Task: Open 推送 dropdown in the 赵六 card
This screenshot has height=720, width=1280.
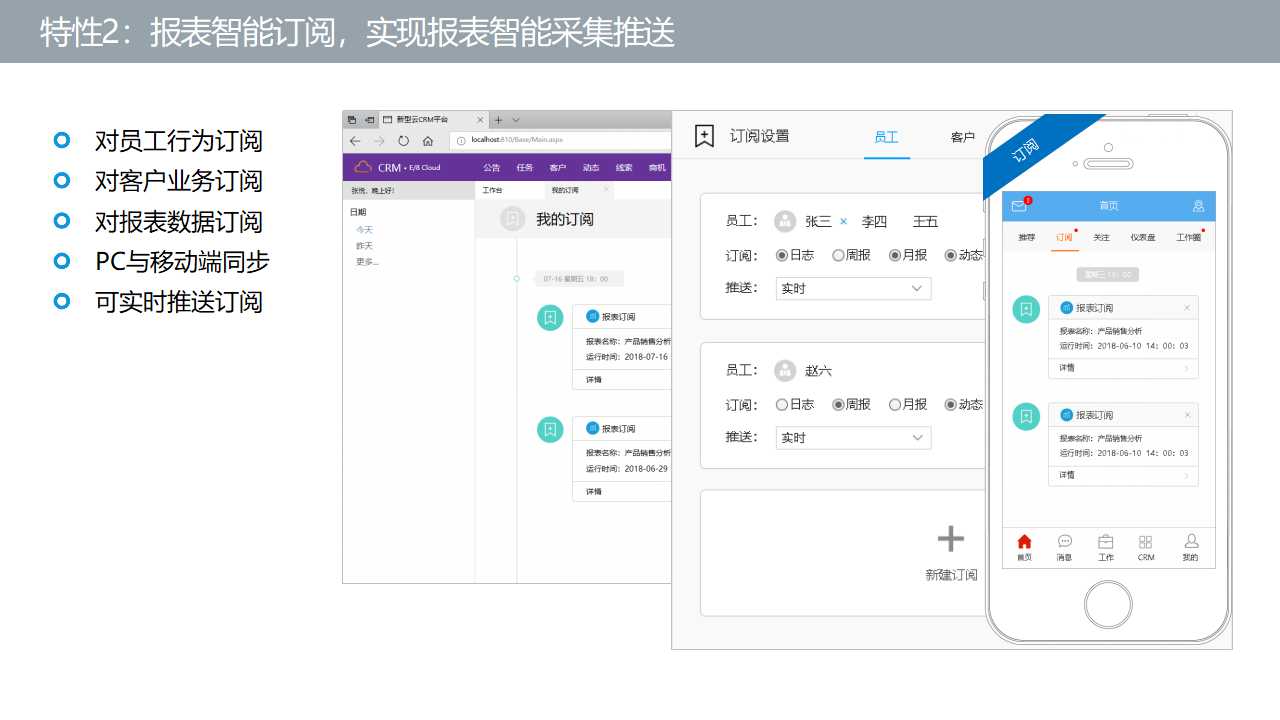Action: pyautogui.click(x=853, y=438)
